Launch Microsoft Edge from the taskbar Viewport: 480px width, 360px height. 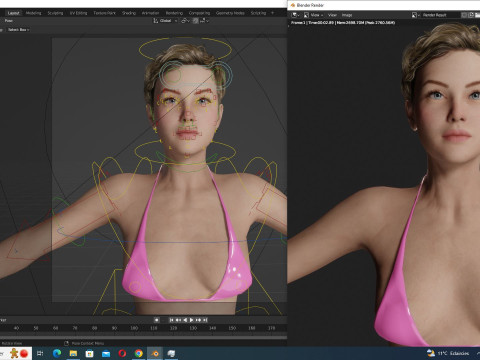tap(57, 353)
